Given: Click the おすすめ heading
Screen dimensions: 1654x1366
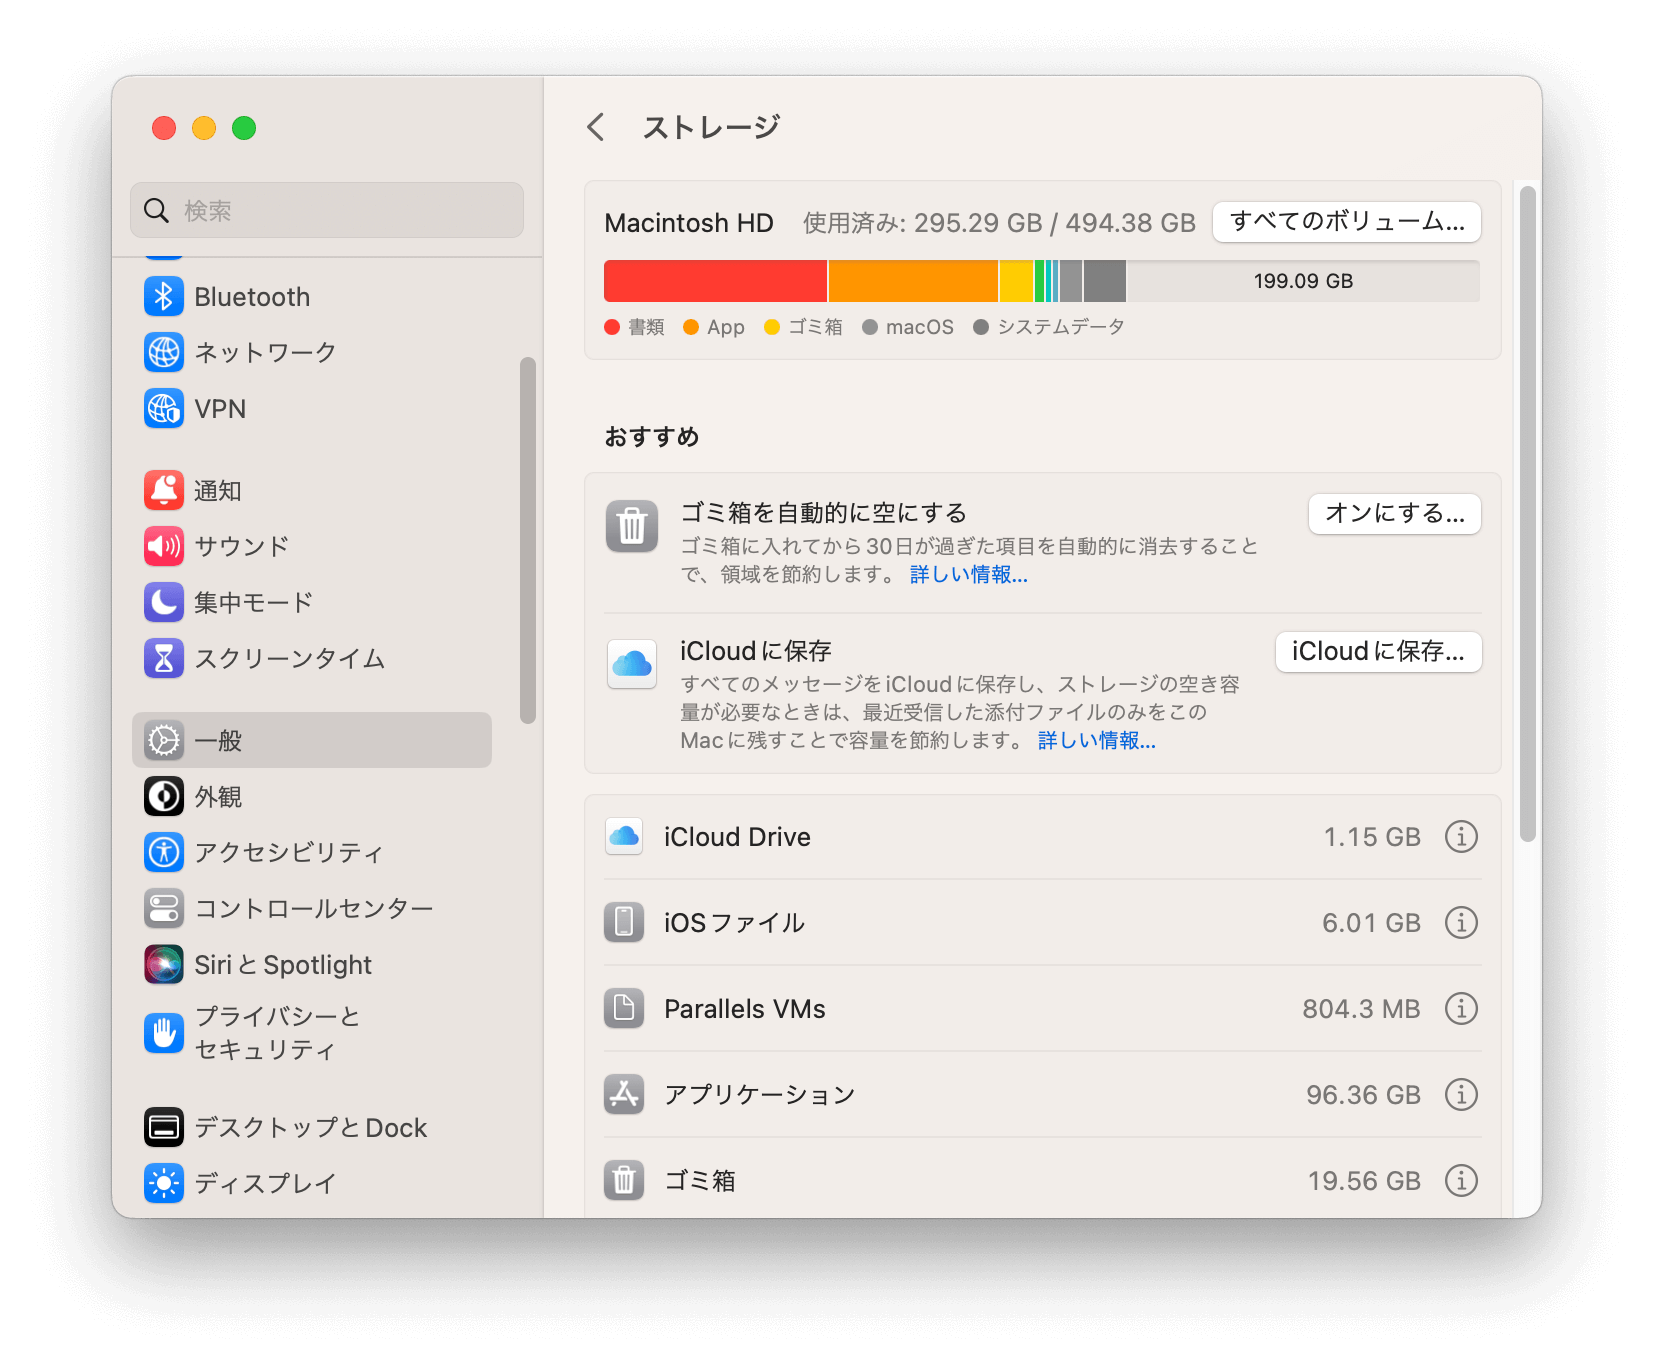Looking at the screenshot, I should point(652,436).
